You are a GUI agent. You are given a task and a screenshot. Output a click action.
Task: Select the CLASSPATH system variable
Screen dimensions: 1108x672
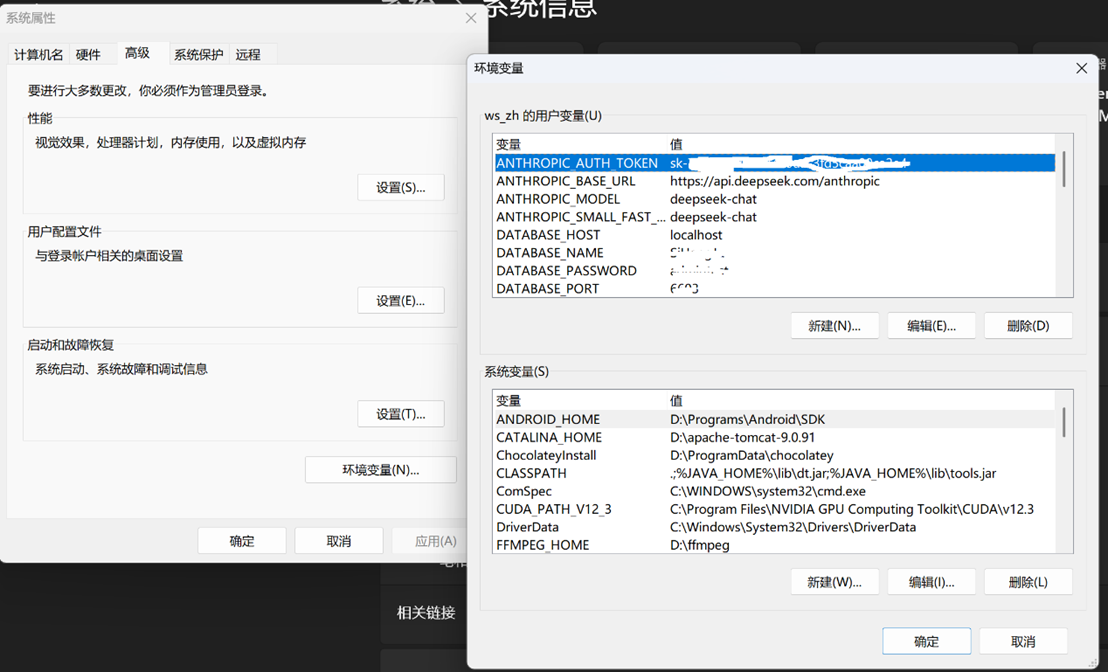coord(530,473)
